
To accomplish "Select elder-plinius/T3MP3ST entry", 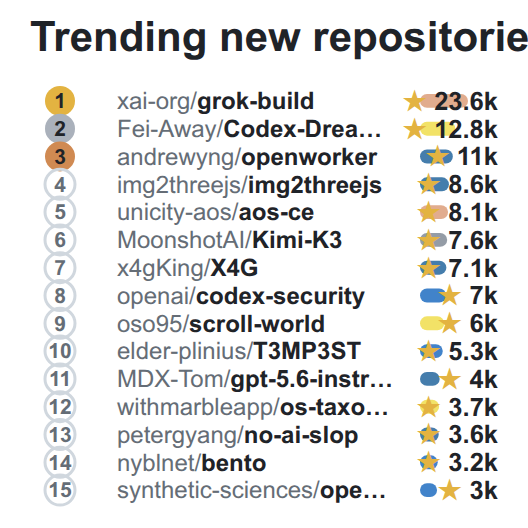I will (x=239, y=351).
